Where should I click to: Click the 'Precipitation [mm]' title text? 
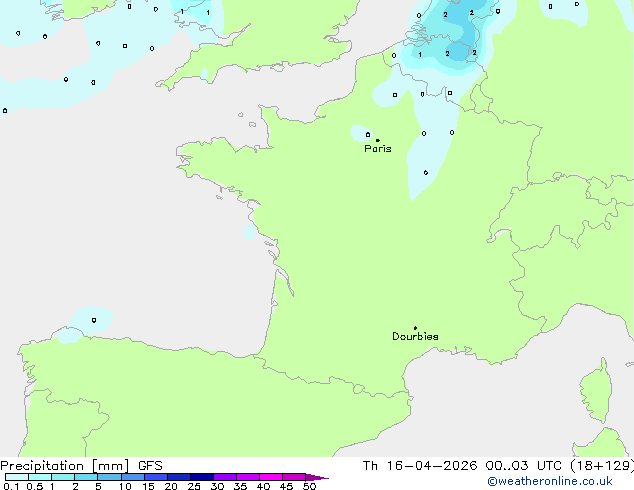point(65,466)
